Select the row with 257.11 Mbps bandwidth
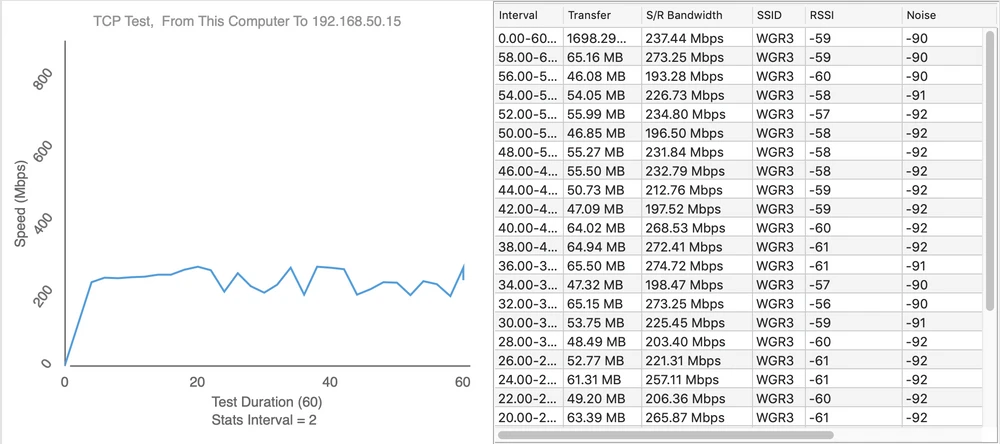This screenshot has height=444, width=1000. click(x=684, y=380)
